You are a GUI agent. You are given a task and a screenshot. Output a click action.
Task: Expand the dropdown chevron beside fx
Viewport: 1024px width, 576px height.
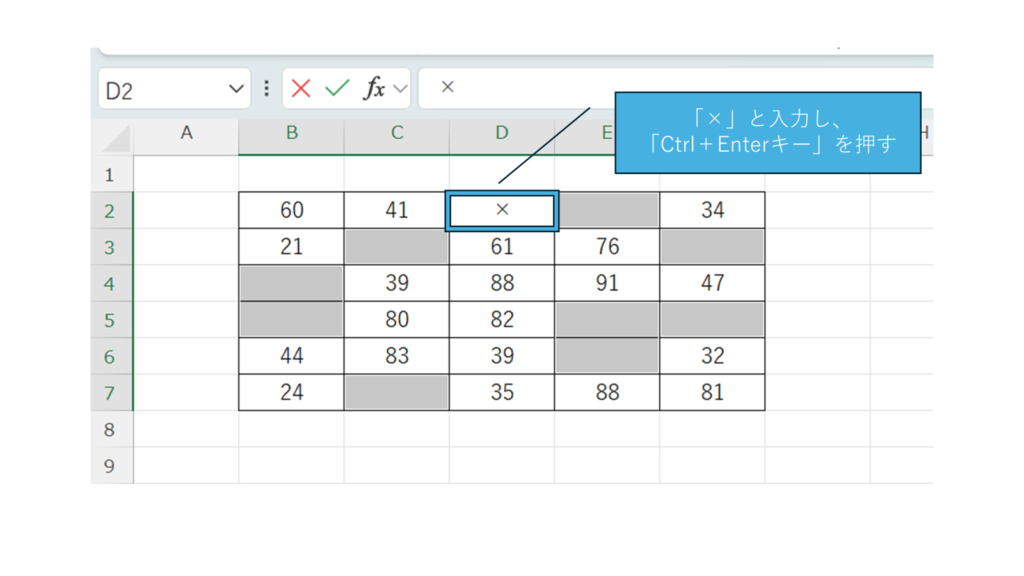point(401,89)
